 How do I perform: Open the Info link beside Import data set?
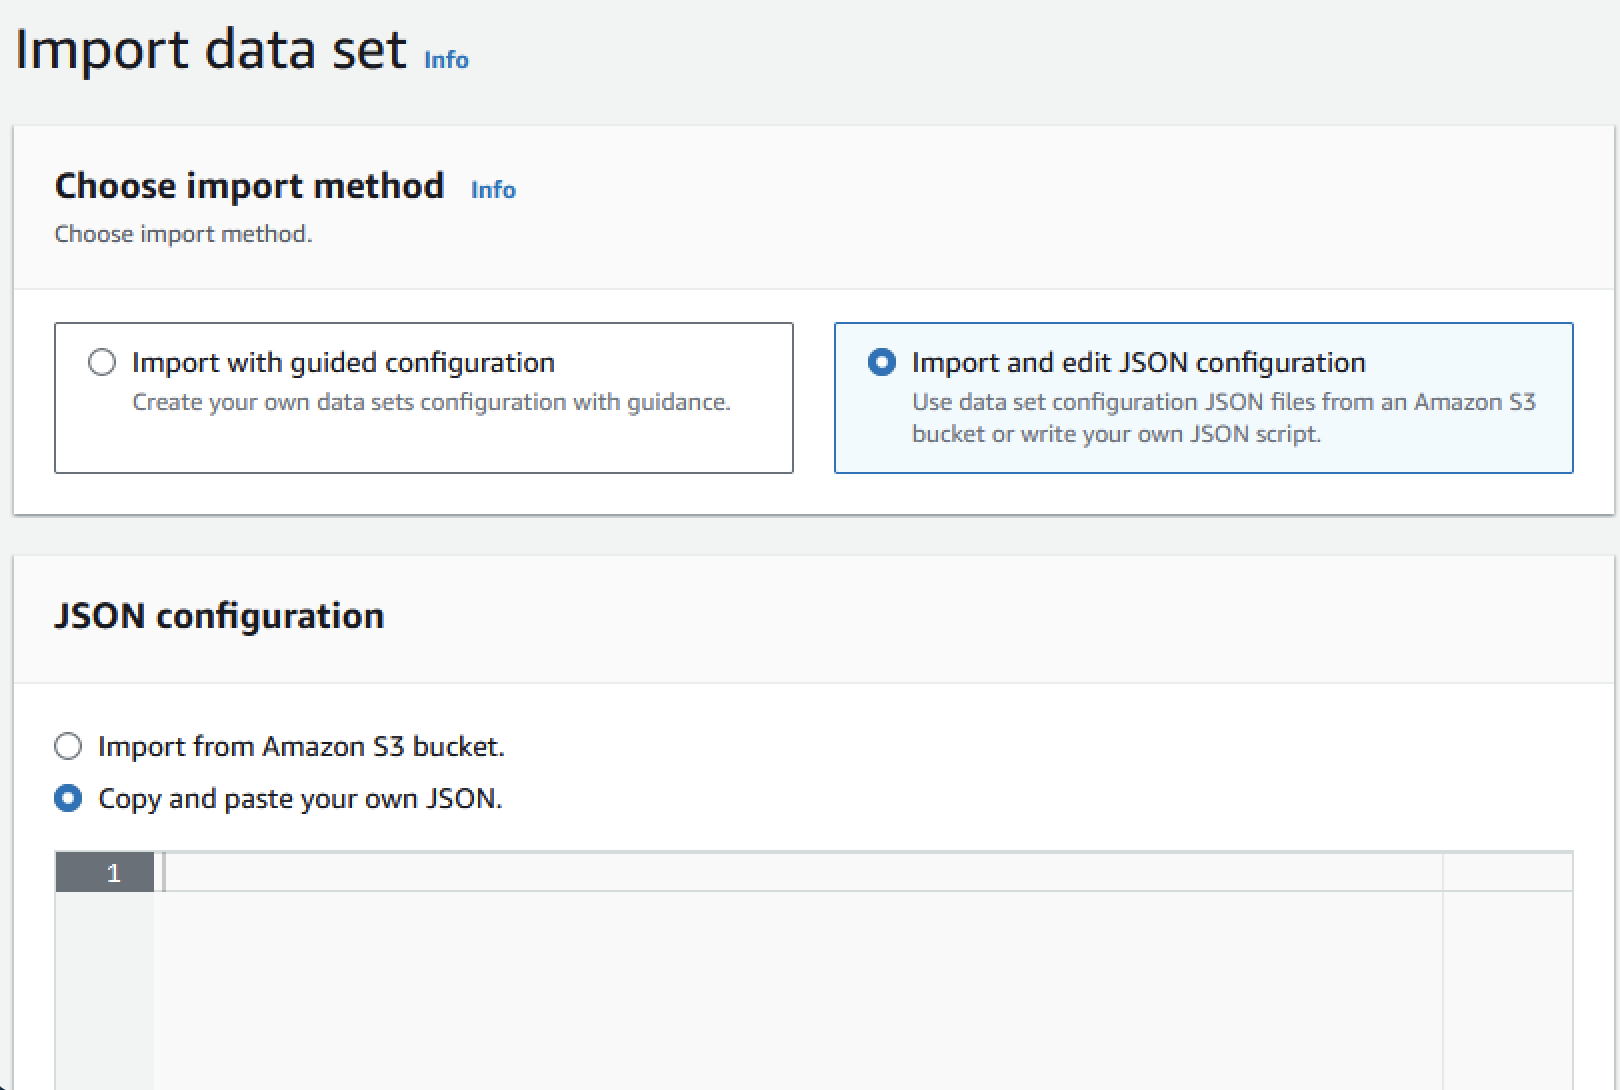(446, 60)
